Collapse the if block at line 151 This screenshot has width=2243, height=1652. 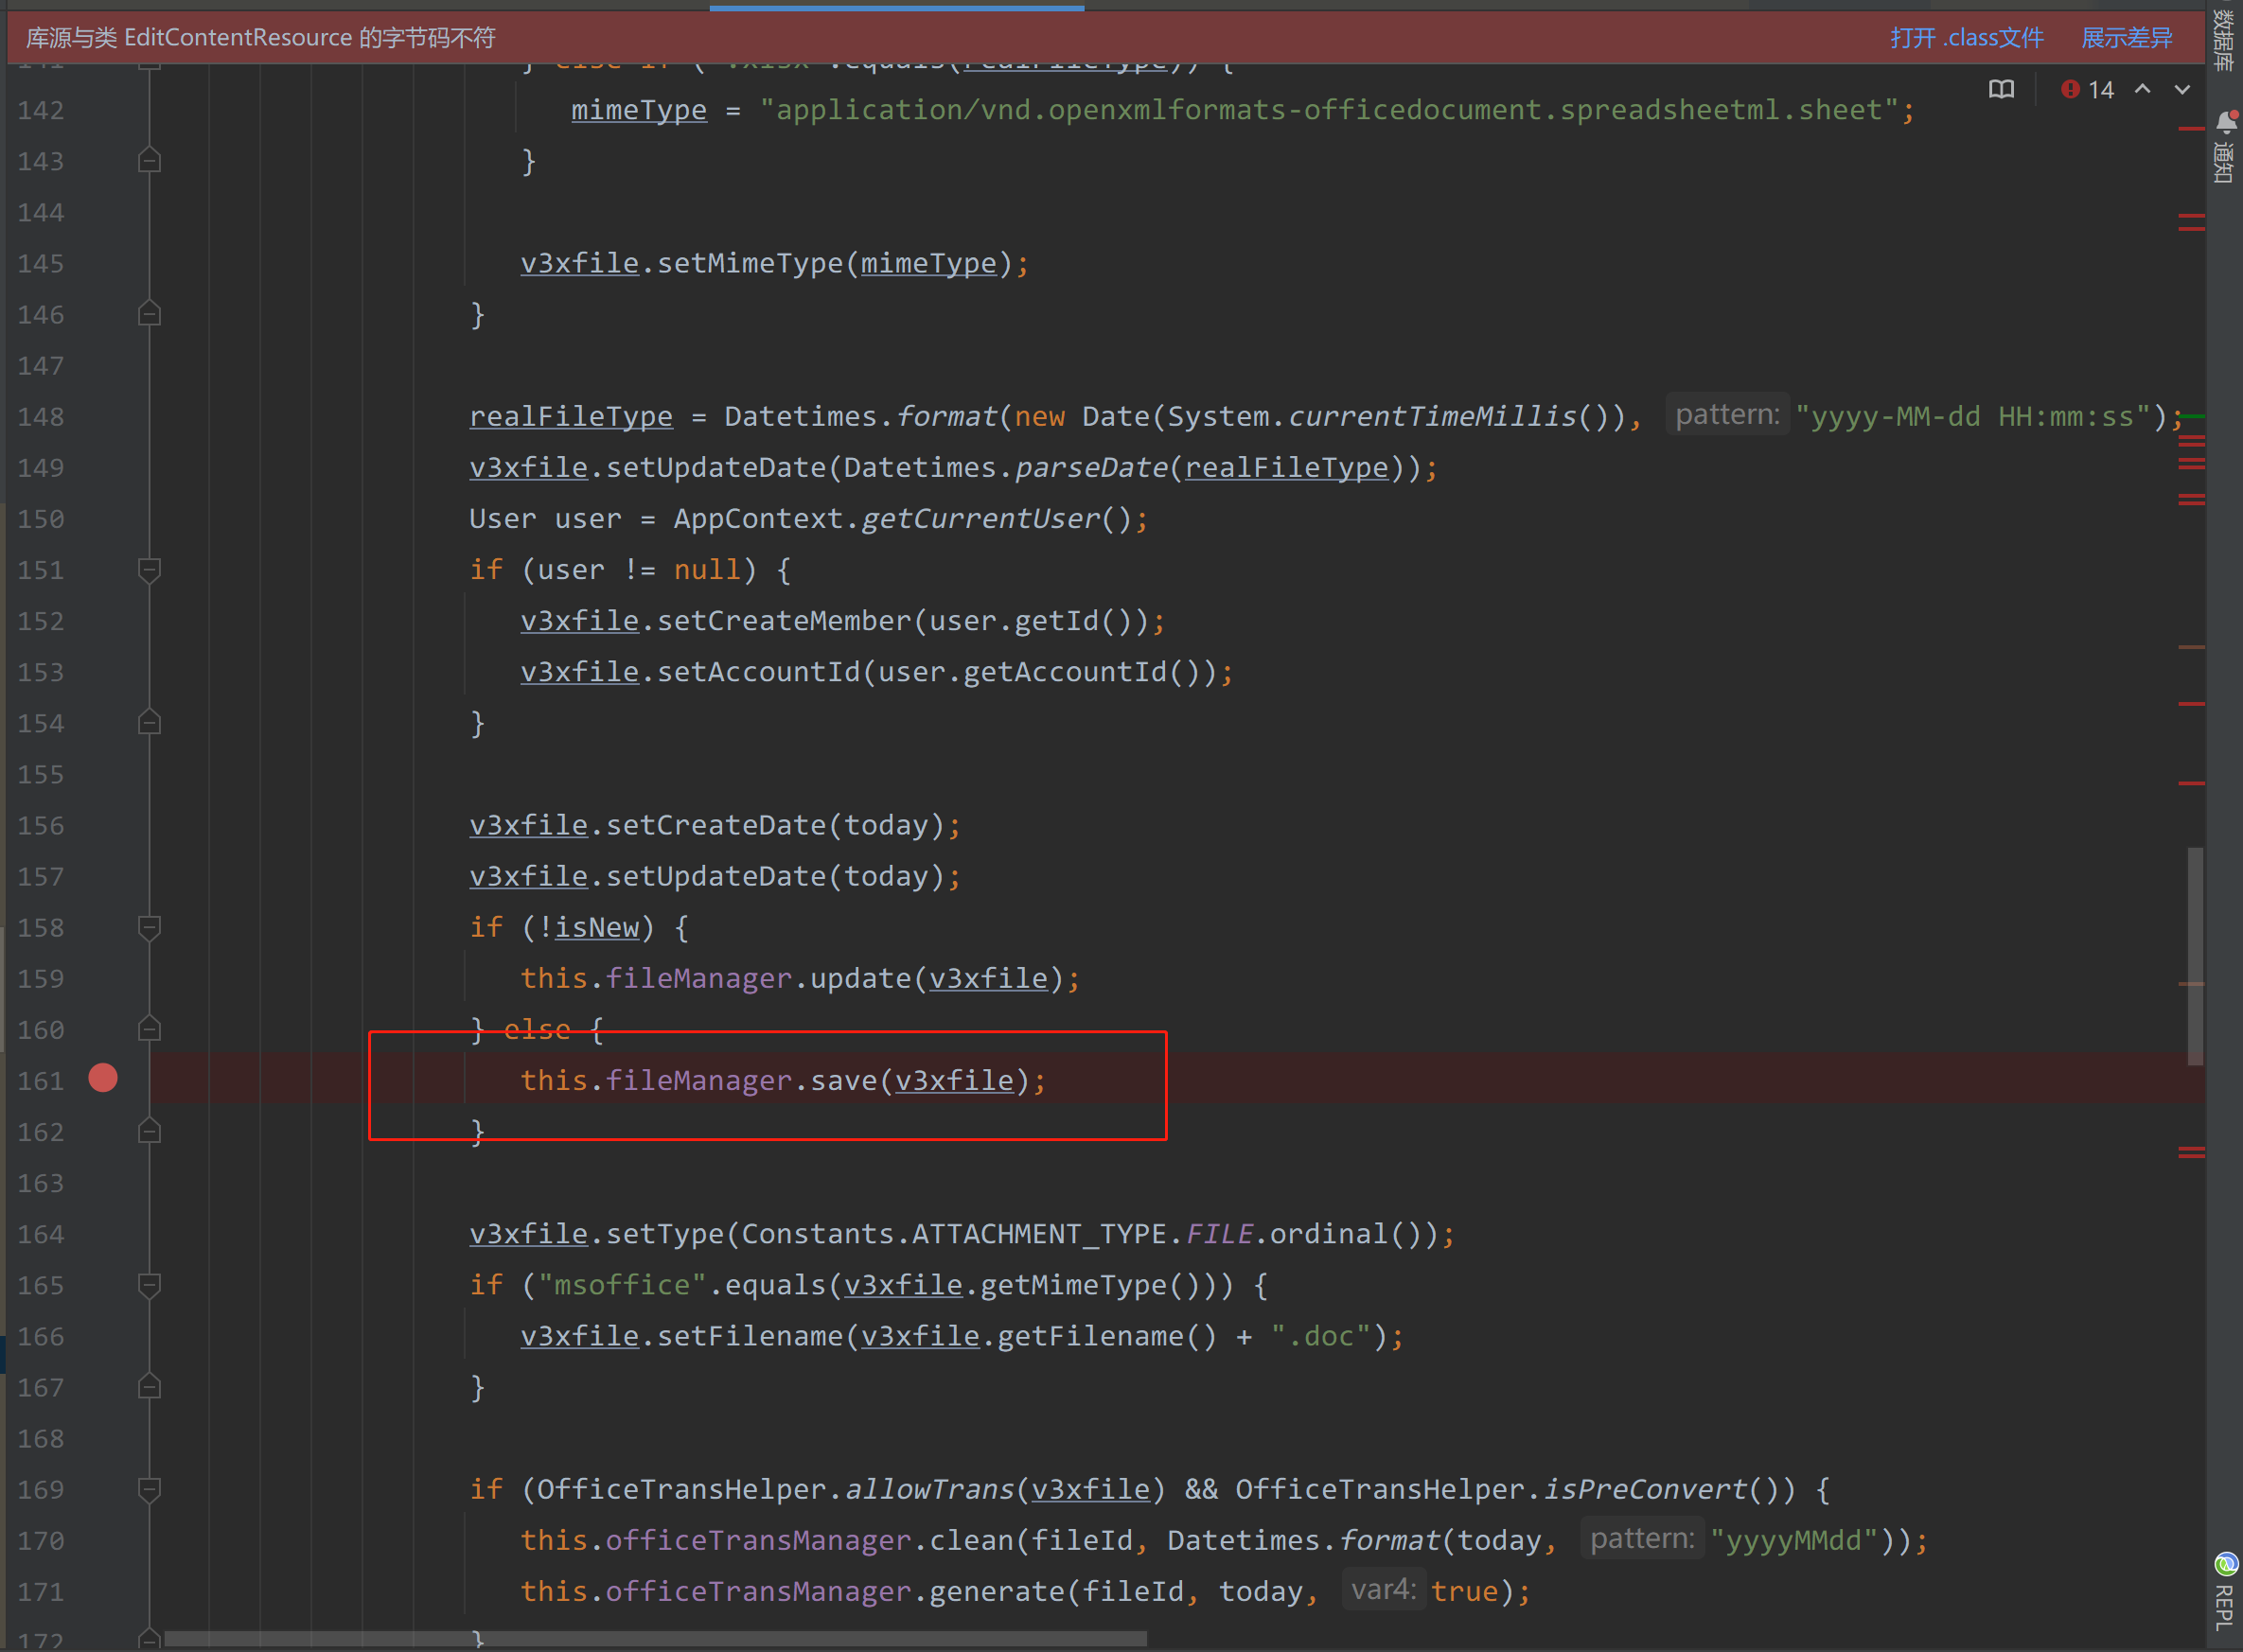click(x=149, y=570)
